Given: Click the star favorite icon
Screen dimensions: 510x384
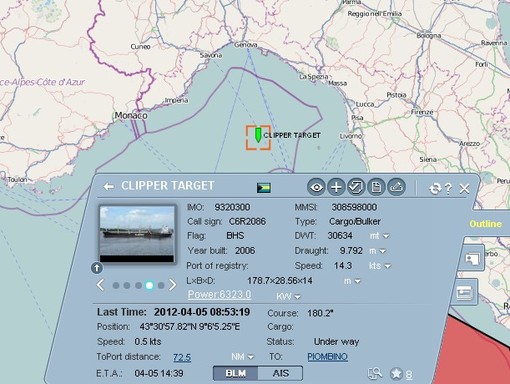Looking at the screenshot, I should tap(396, 374).
